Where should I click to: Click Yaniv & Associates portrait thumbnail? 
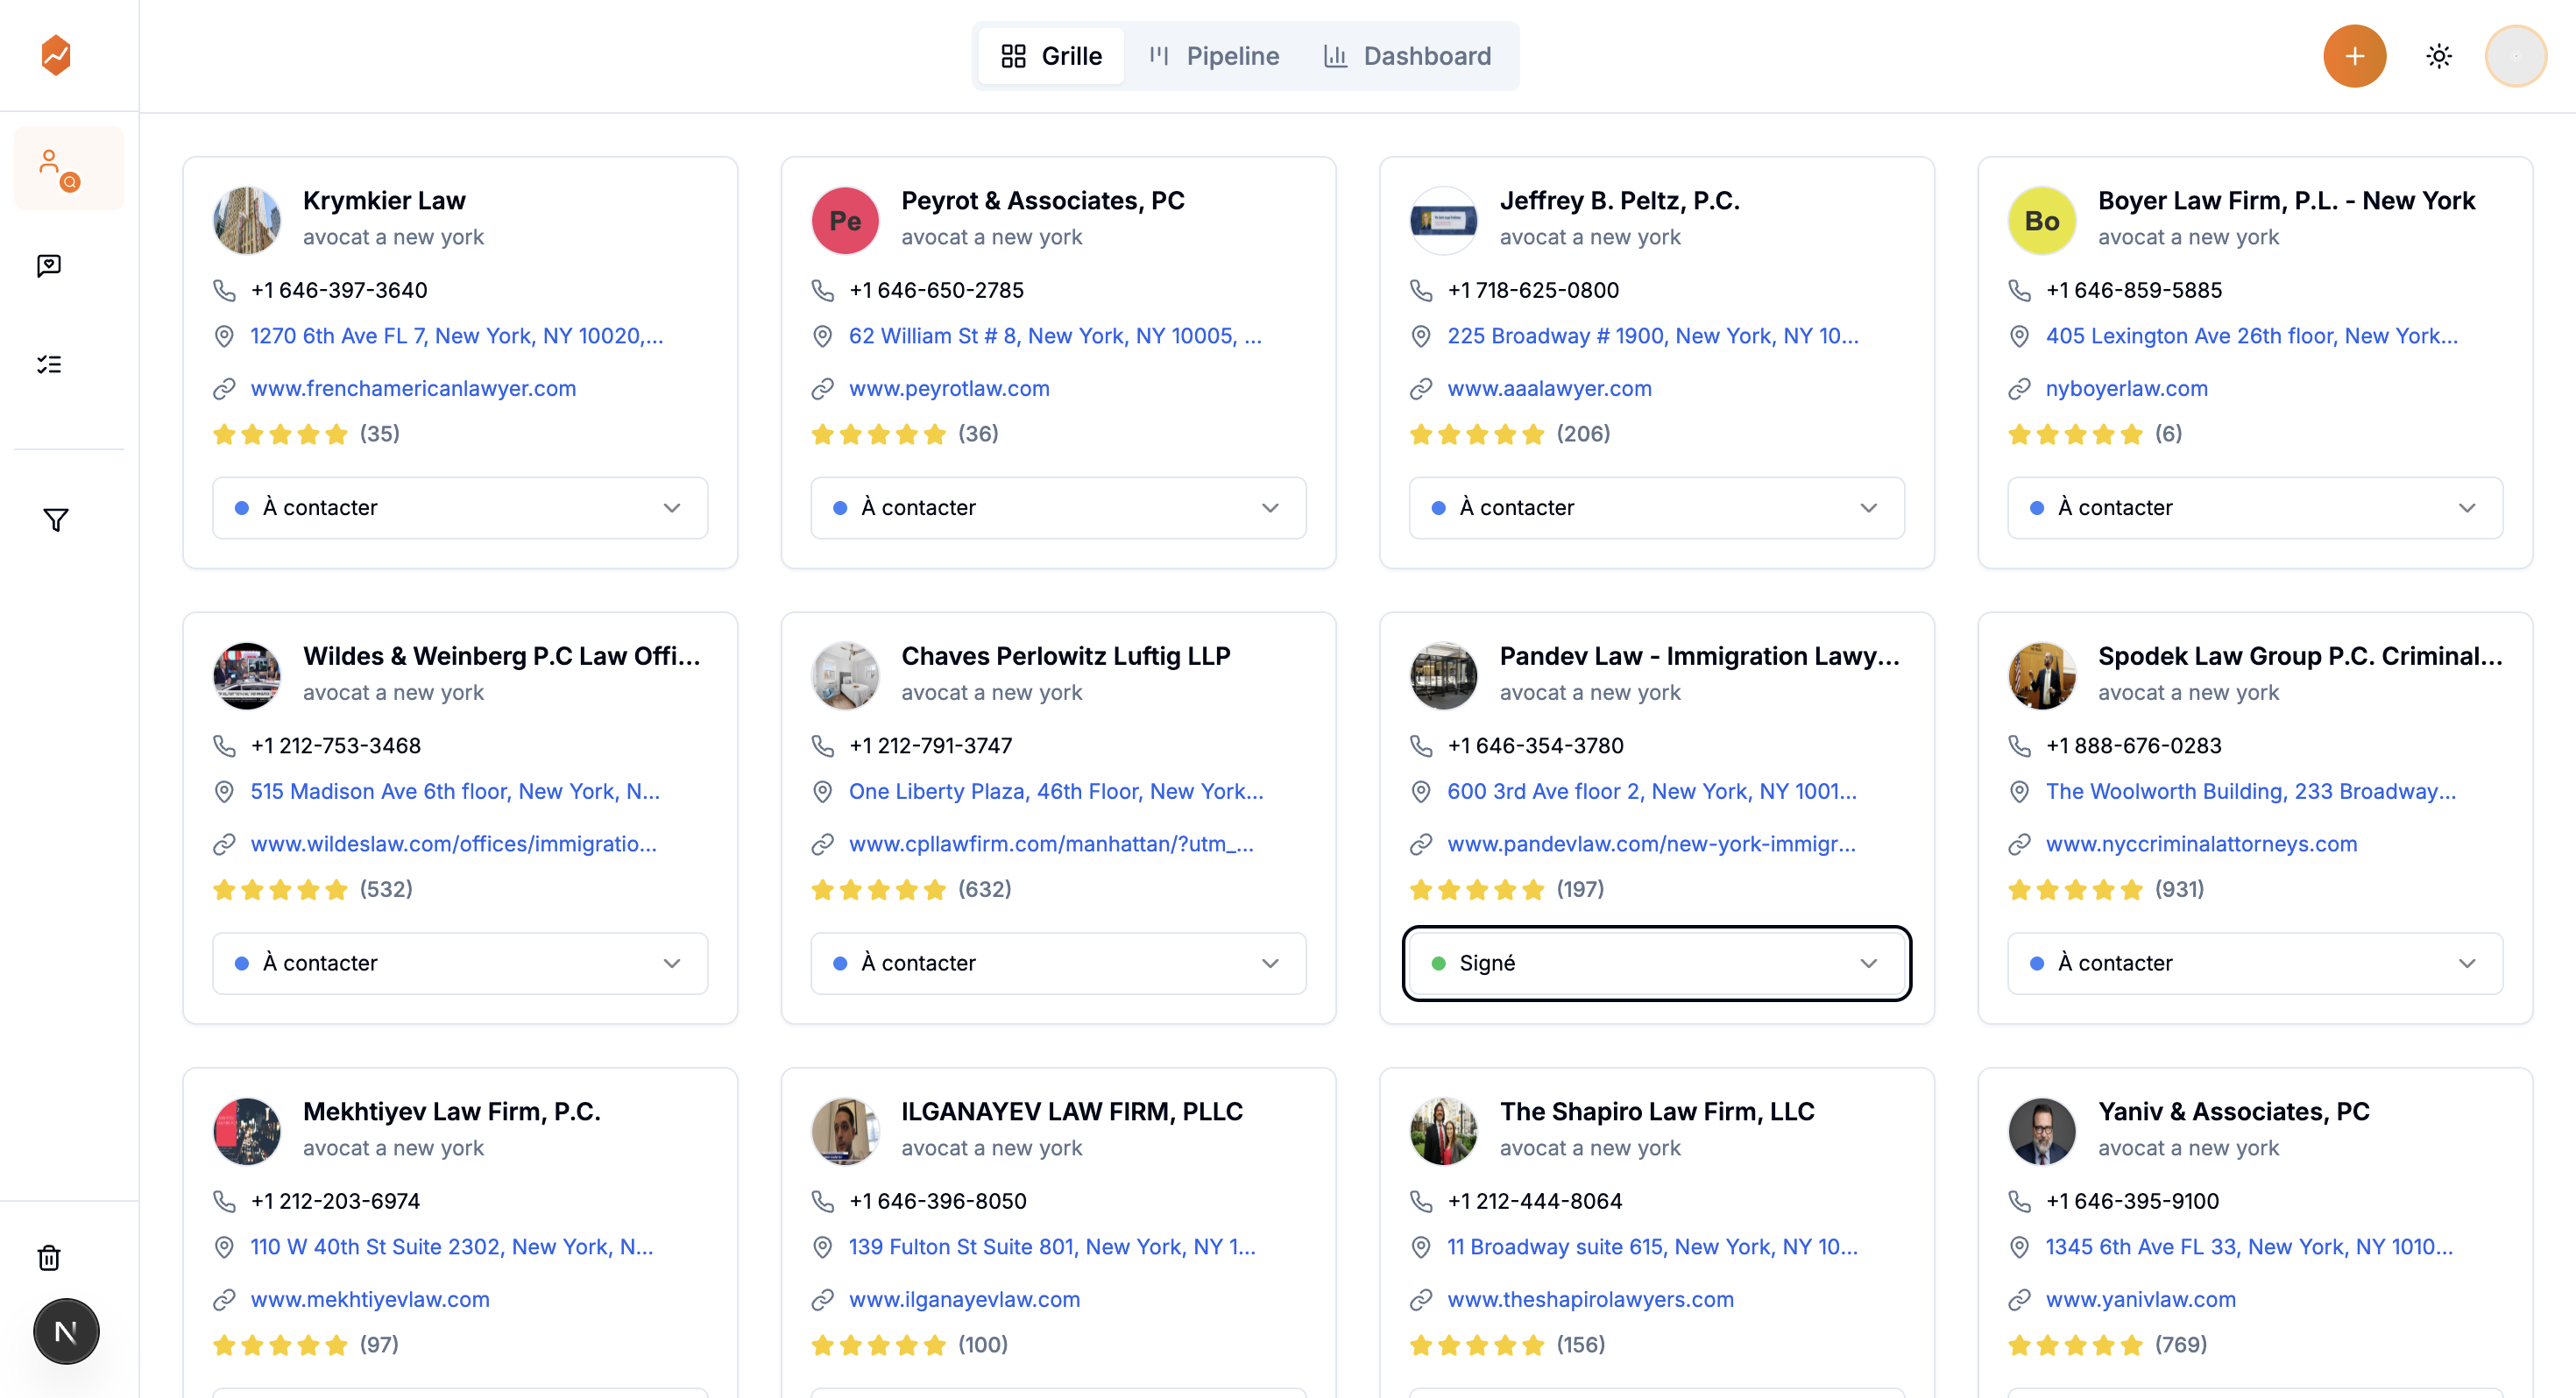tap(2042, 1131)
